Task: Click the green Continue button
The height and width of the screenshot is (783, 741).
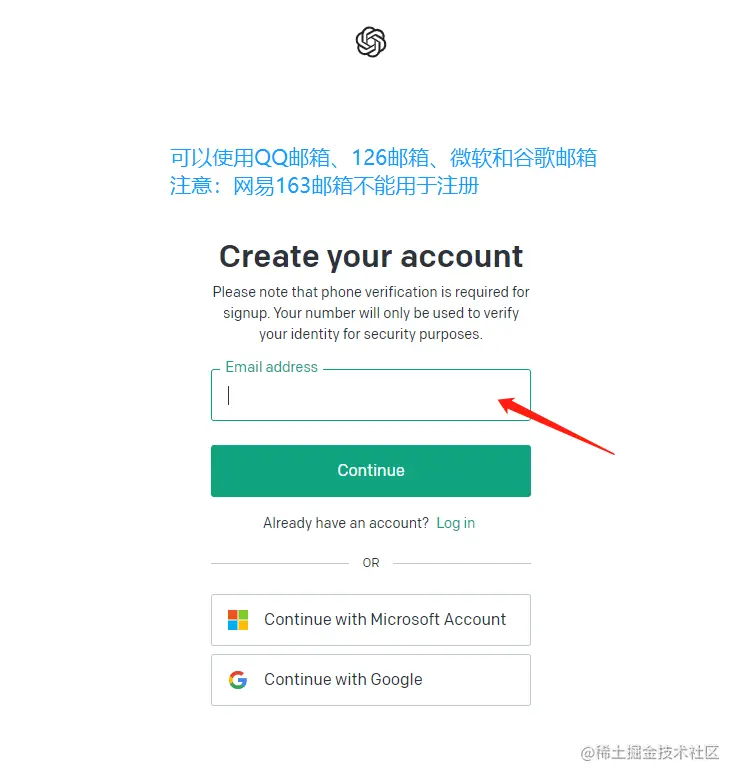Action: point(370,470)
